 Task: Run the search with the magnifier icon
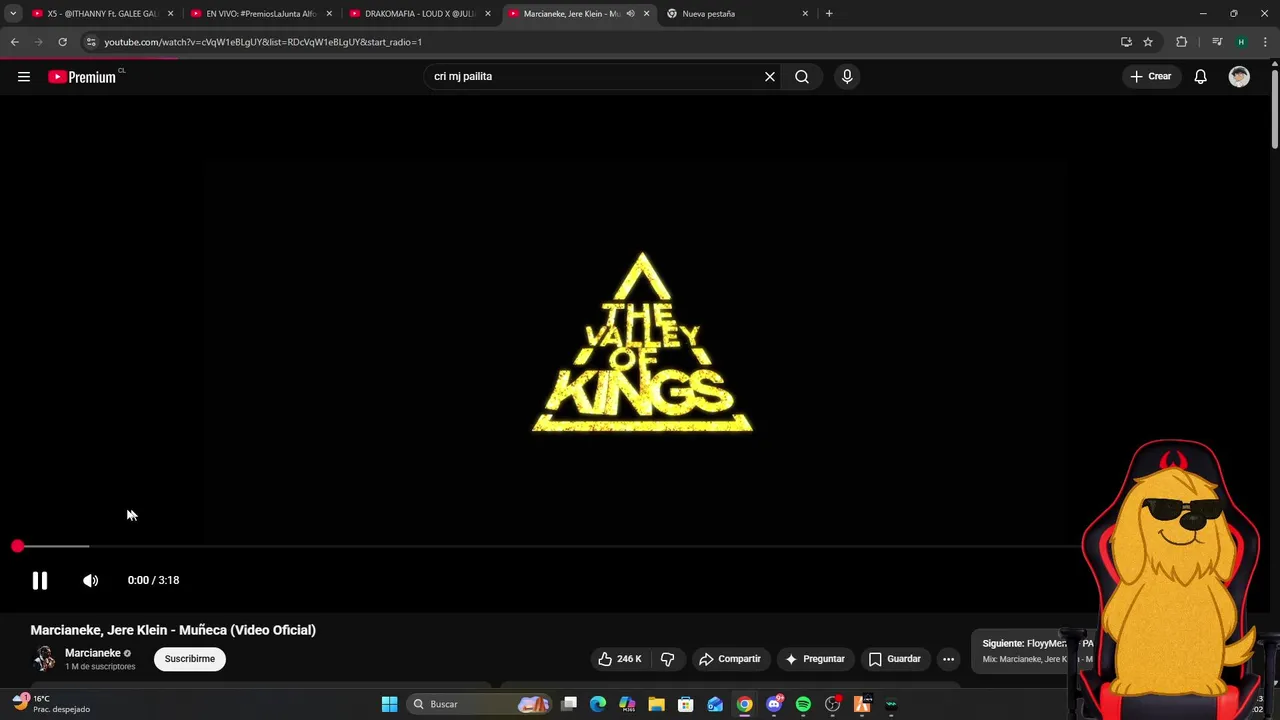tap(802, 77)
